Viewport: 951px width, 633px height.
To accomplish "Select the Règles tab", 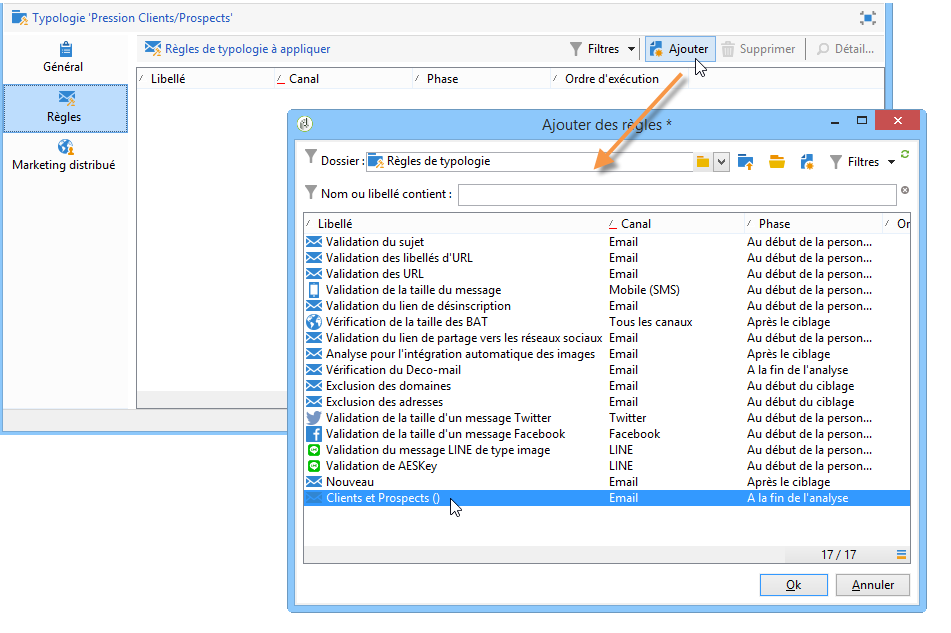I will (x=65, y=108).
